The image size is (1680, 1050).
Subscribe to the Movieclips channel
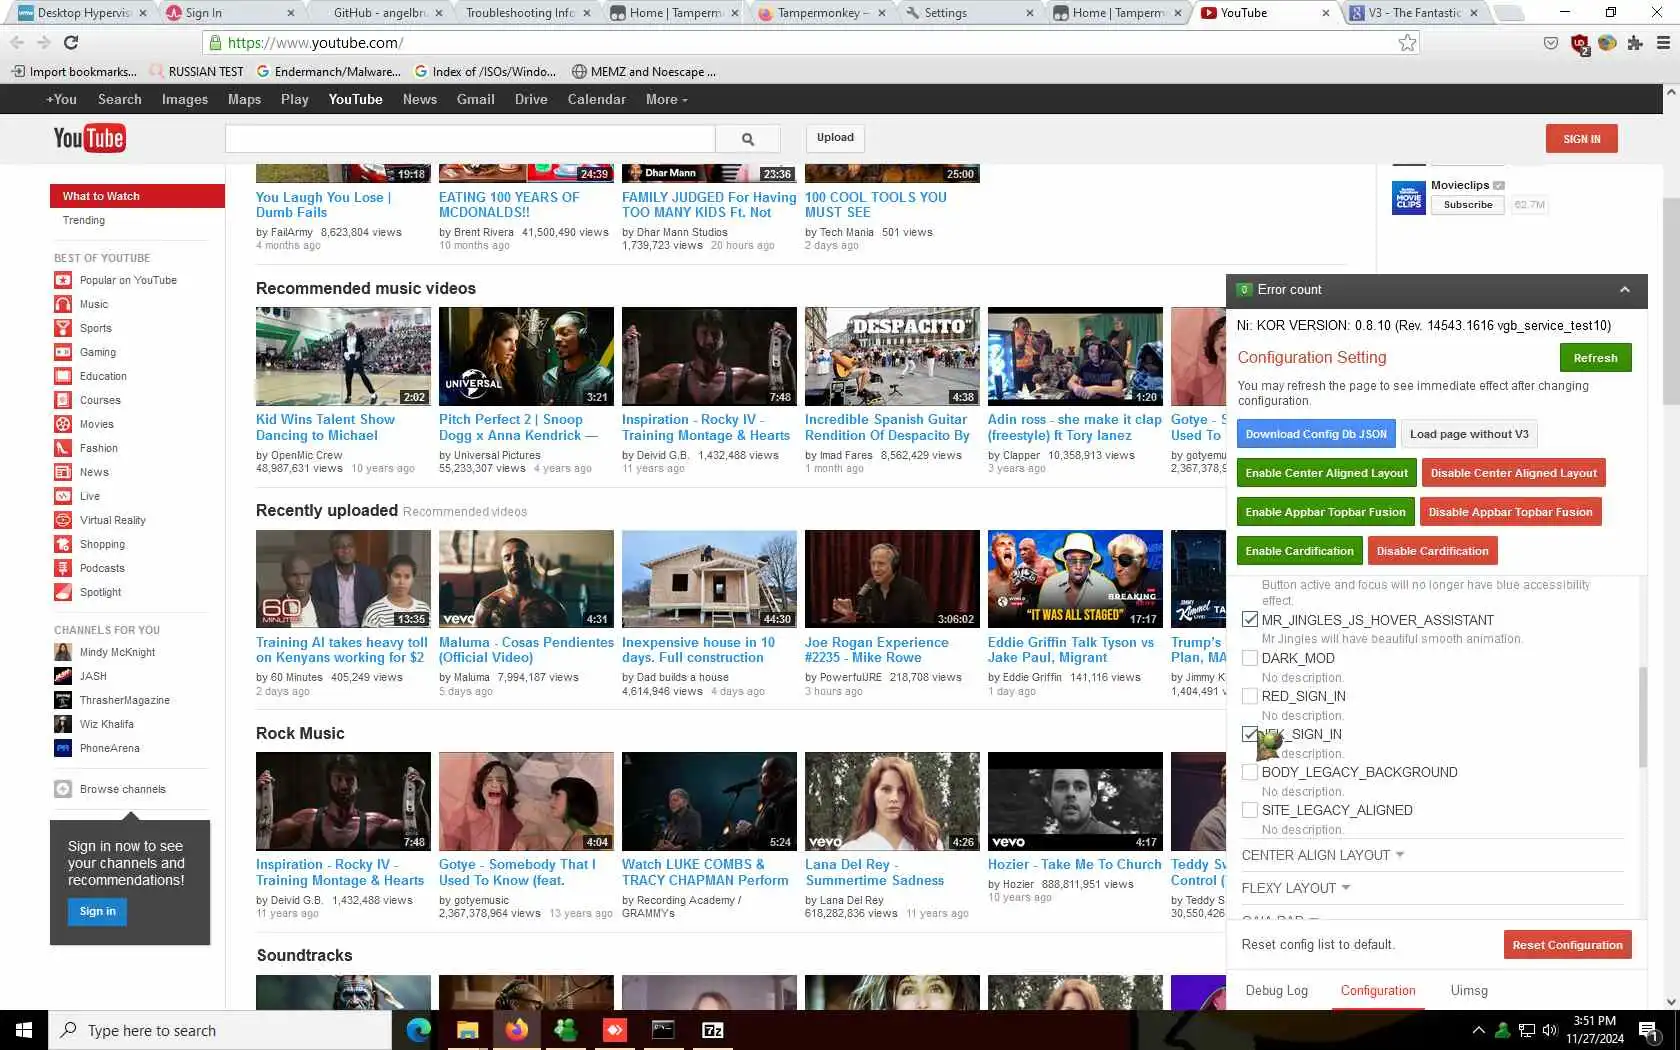click(1467, 205)
